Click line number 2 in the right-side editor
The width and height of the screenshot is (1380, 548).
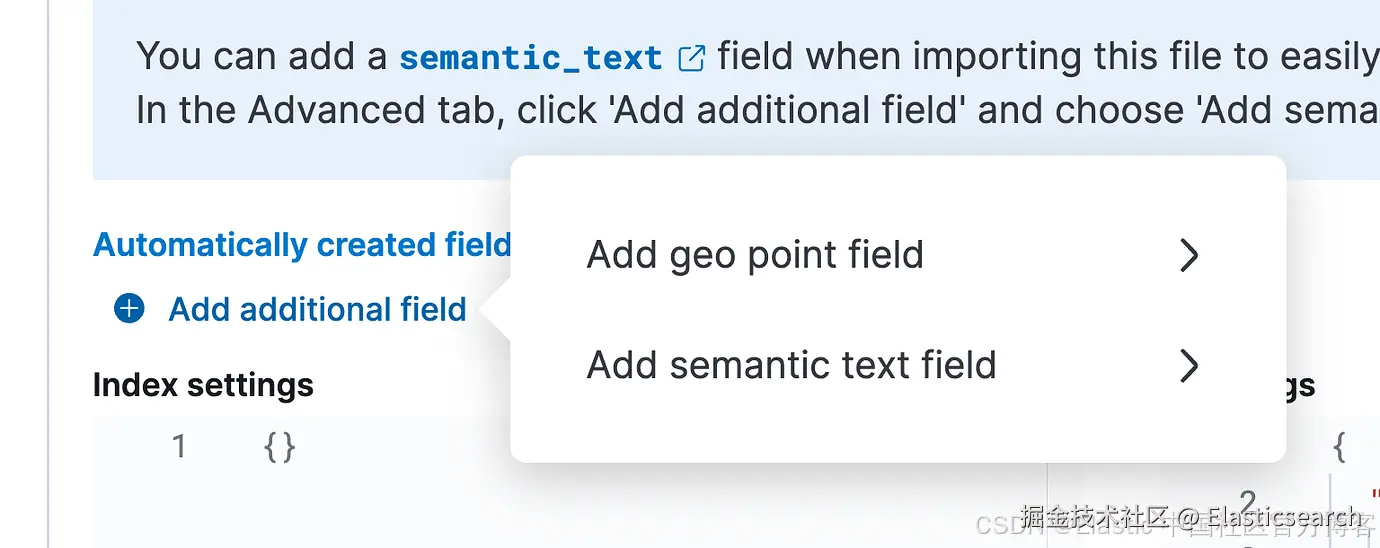(x=1248, y=501)
